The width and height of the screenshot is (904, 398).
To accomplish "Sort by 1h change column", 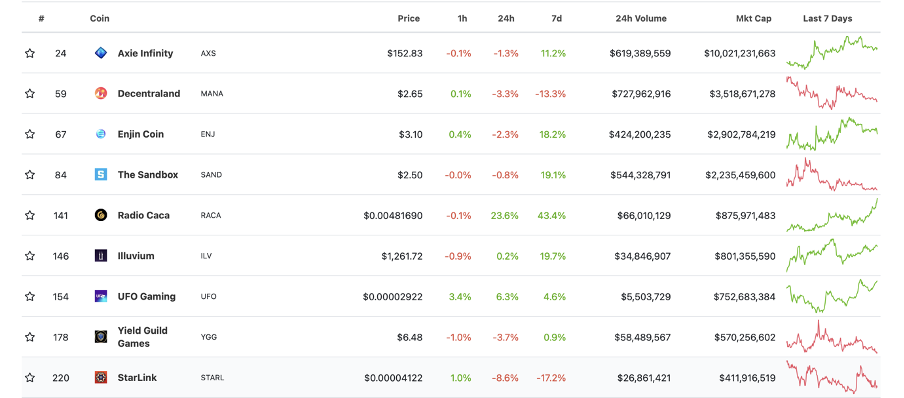I will pos(462,18).
